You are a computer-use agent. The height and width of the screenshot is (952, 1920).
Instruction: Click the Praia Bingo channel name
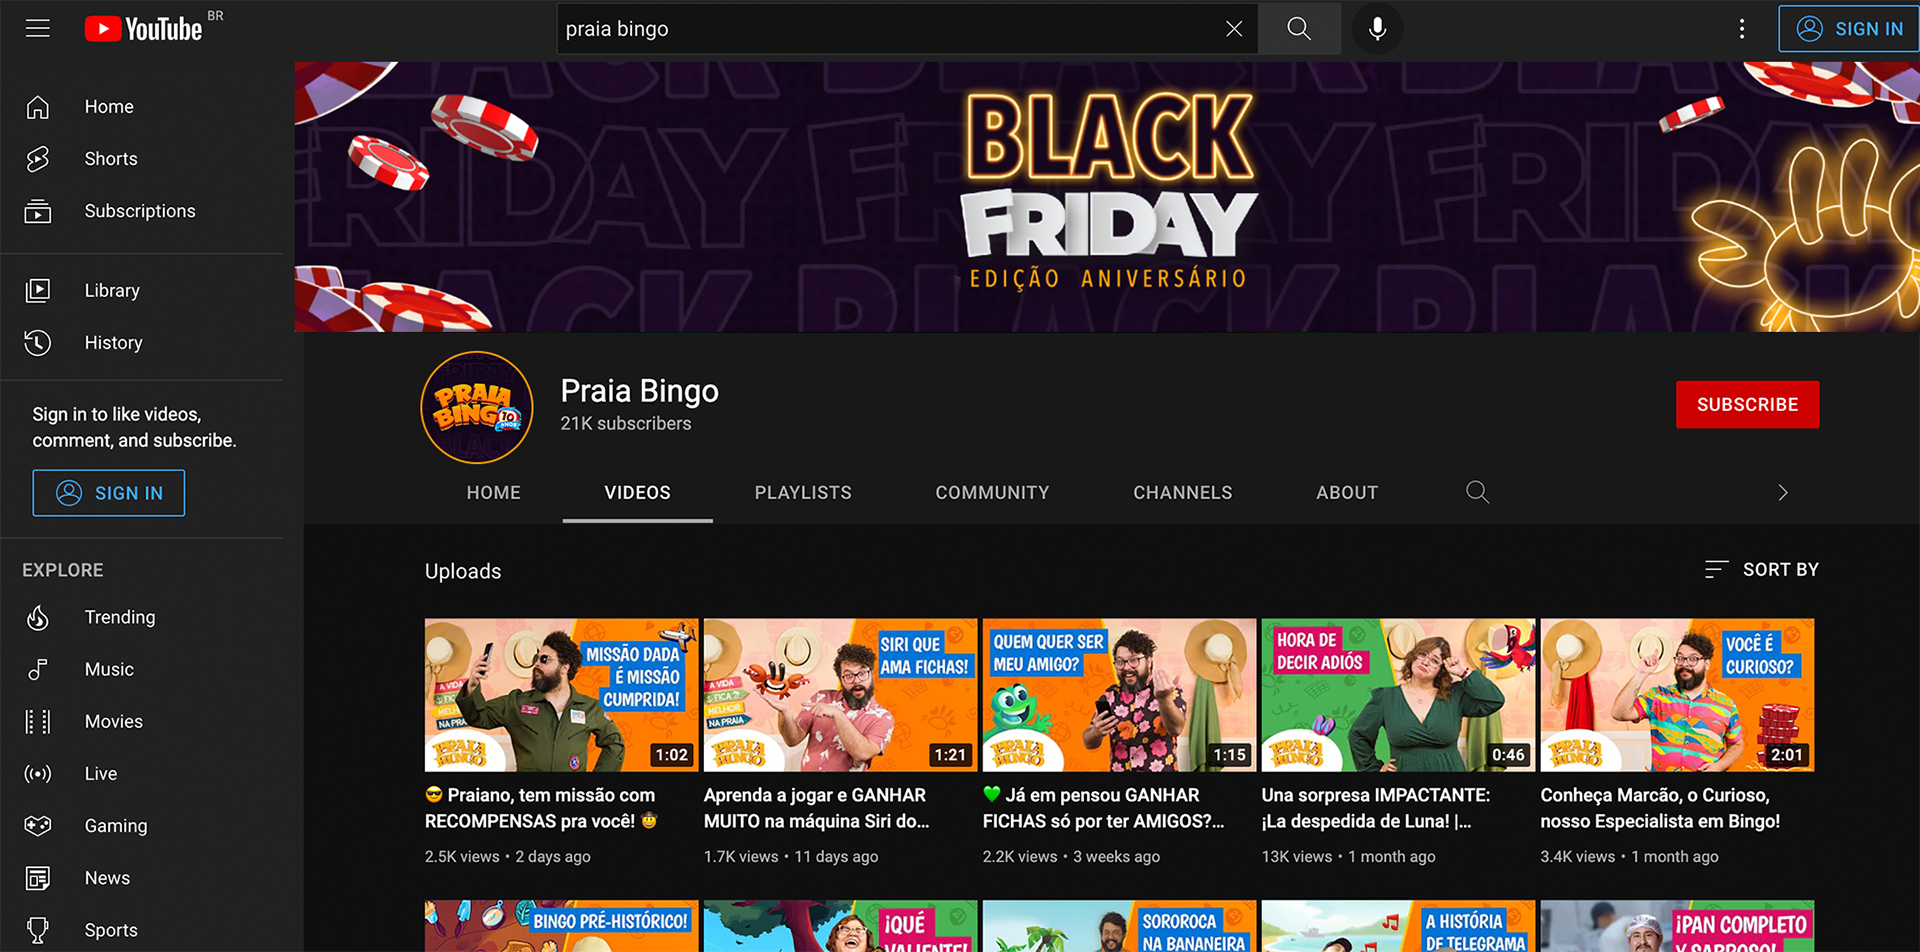coord(639,391)
